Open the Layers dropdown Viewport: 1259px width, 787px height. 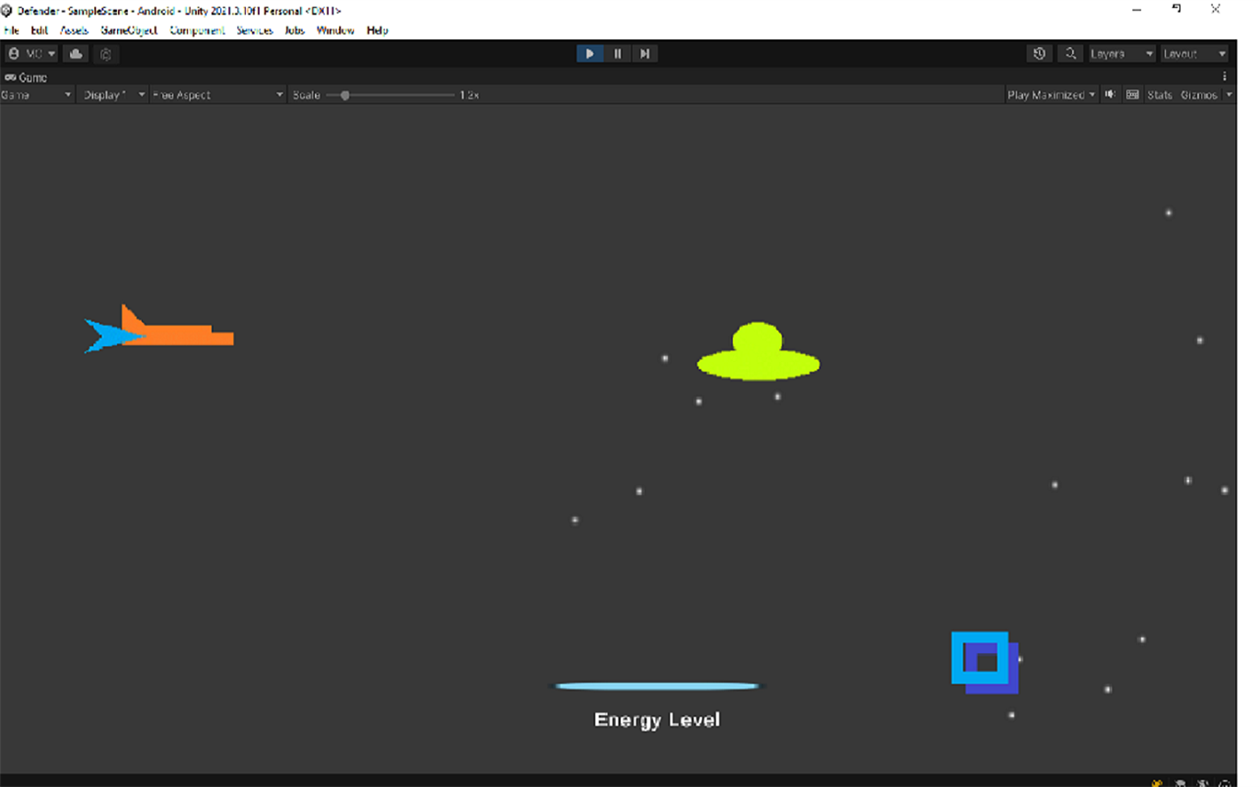click(x=1121, y=53)
